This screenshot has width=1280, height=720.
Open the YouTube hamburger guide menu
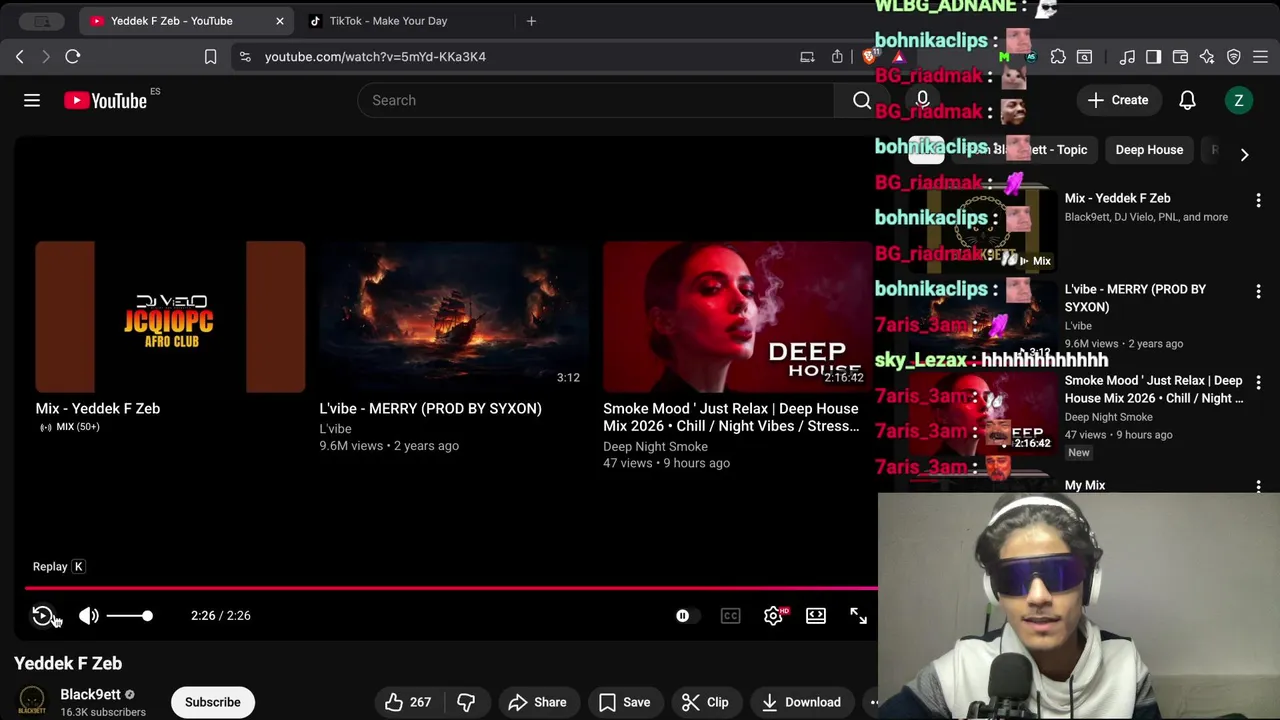[32, 100]
